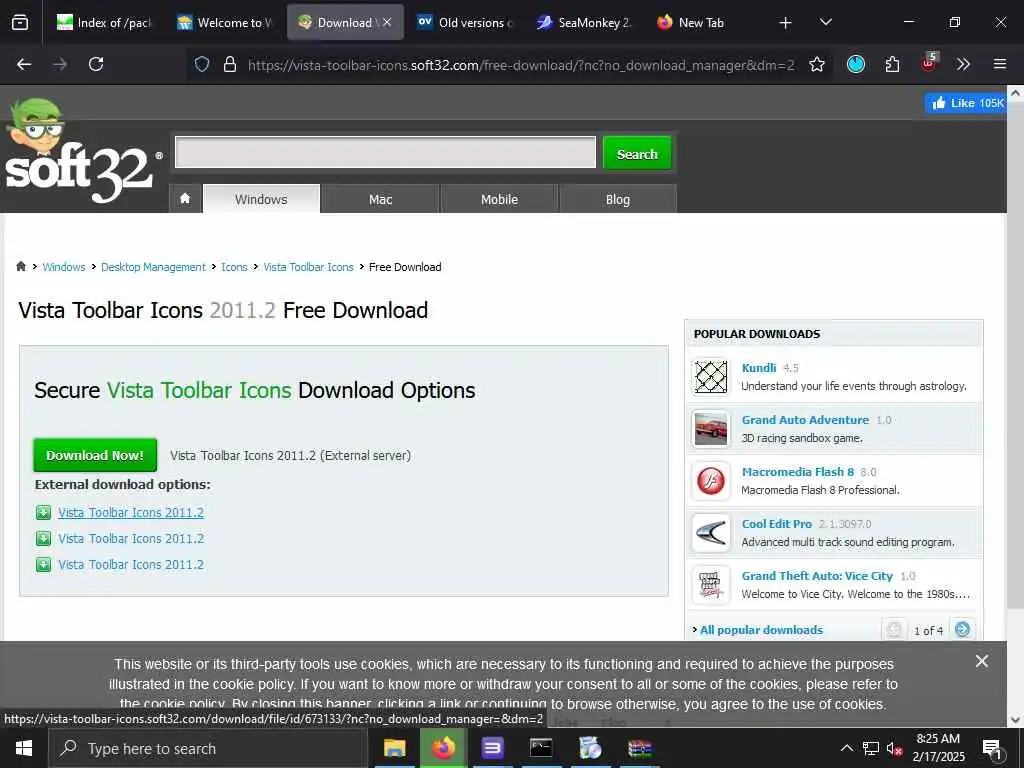Open Macromedia Flash 8 link
The image size is (1024, 768).
click(x=797, y=472)
